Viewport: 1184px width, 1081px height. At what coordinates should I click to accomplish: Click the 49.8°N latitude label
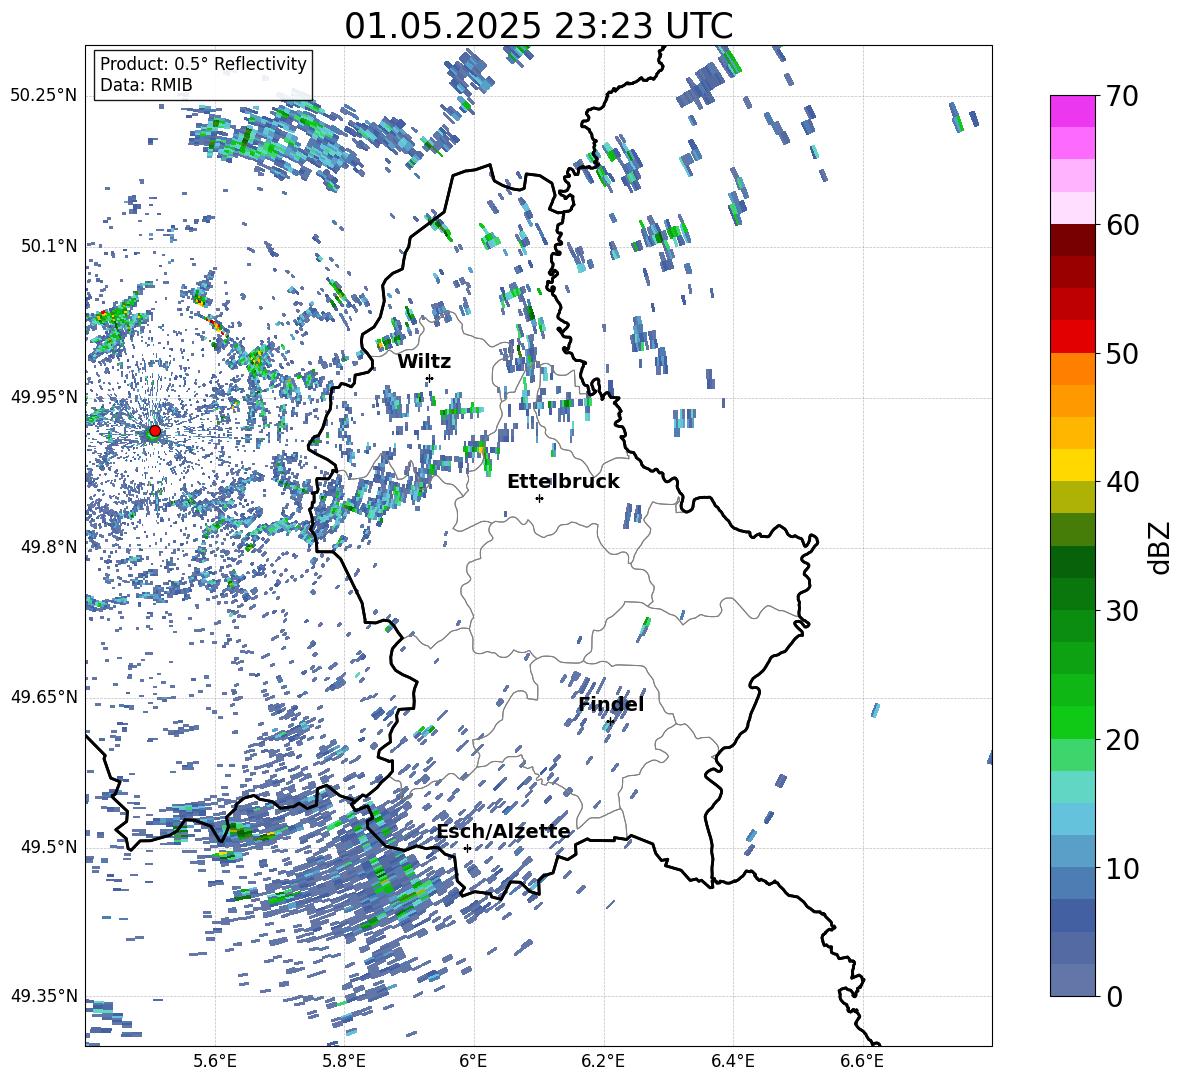(x=50, y=547)
